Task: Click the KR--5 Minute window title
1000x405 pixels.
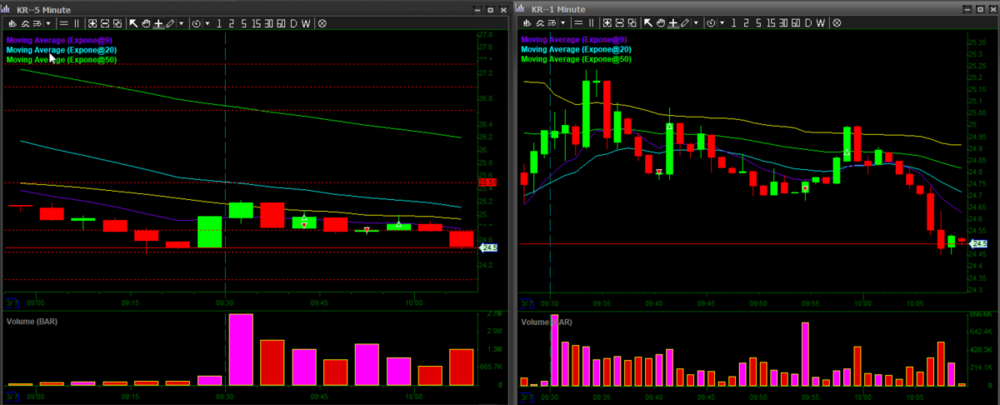Action: pos(45,8)
